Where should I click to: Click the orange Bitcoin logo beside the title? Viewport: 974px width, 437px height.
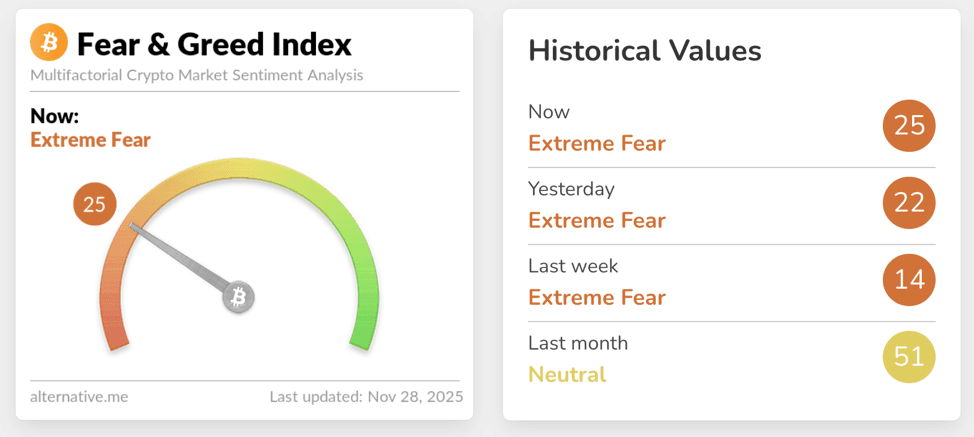click(49, 43)
